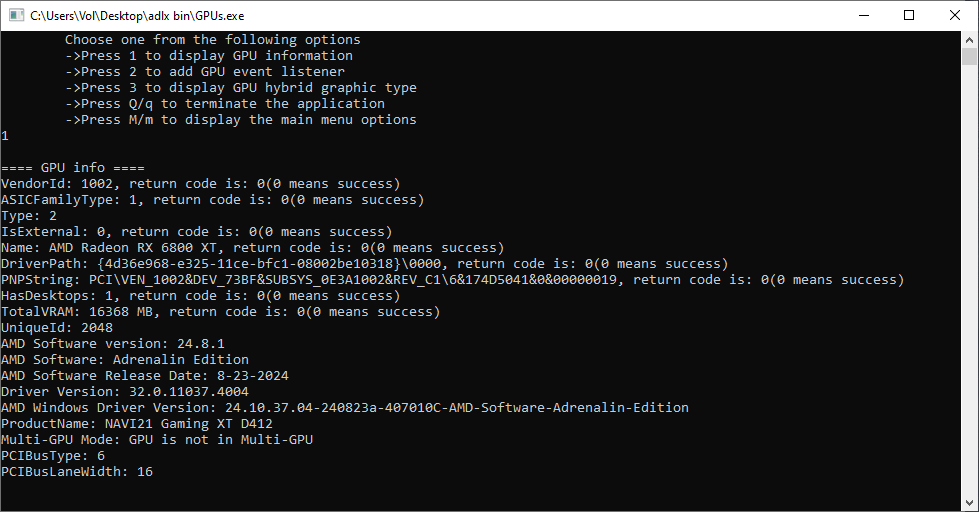Close the GPUs.exe console window

[x=955, y=16]
